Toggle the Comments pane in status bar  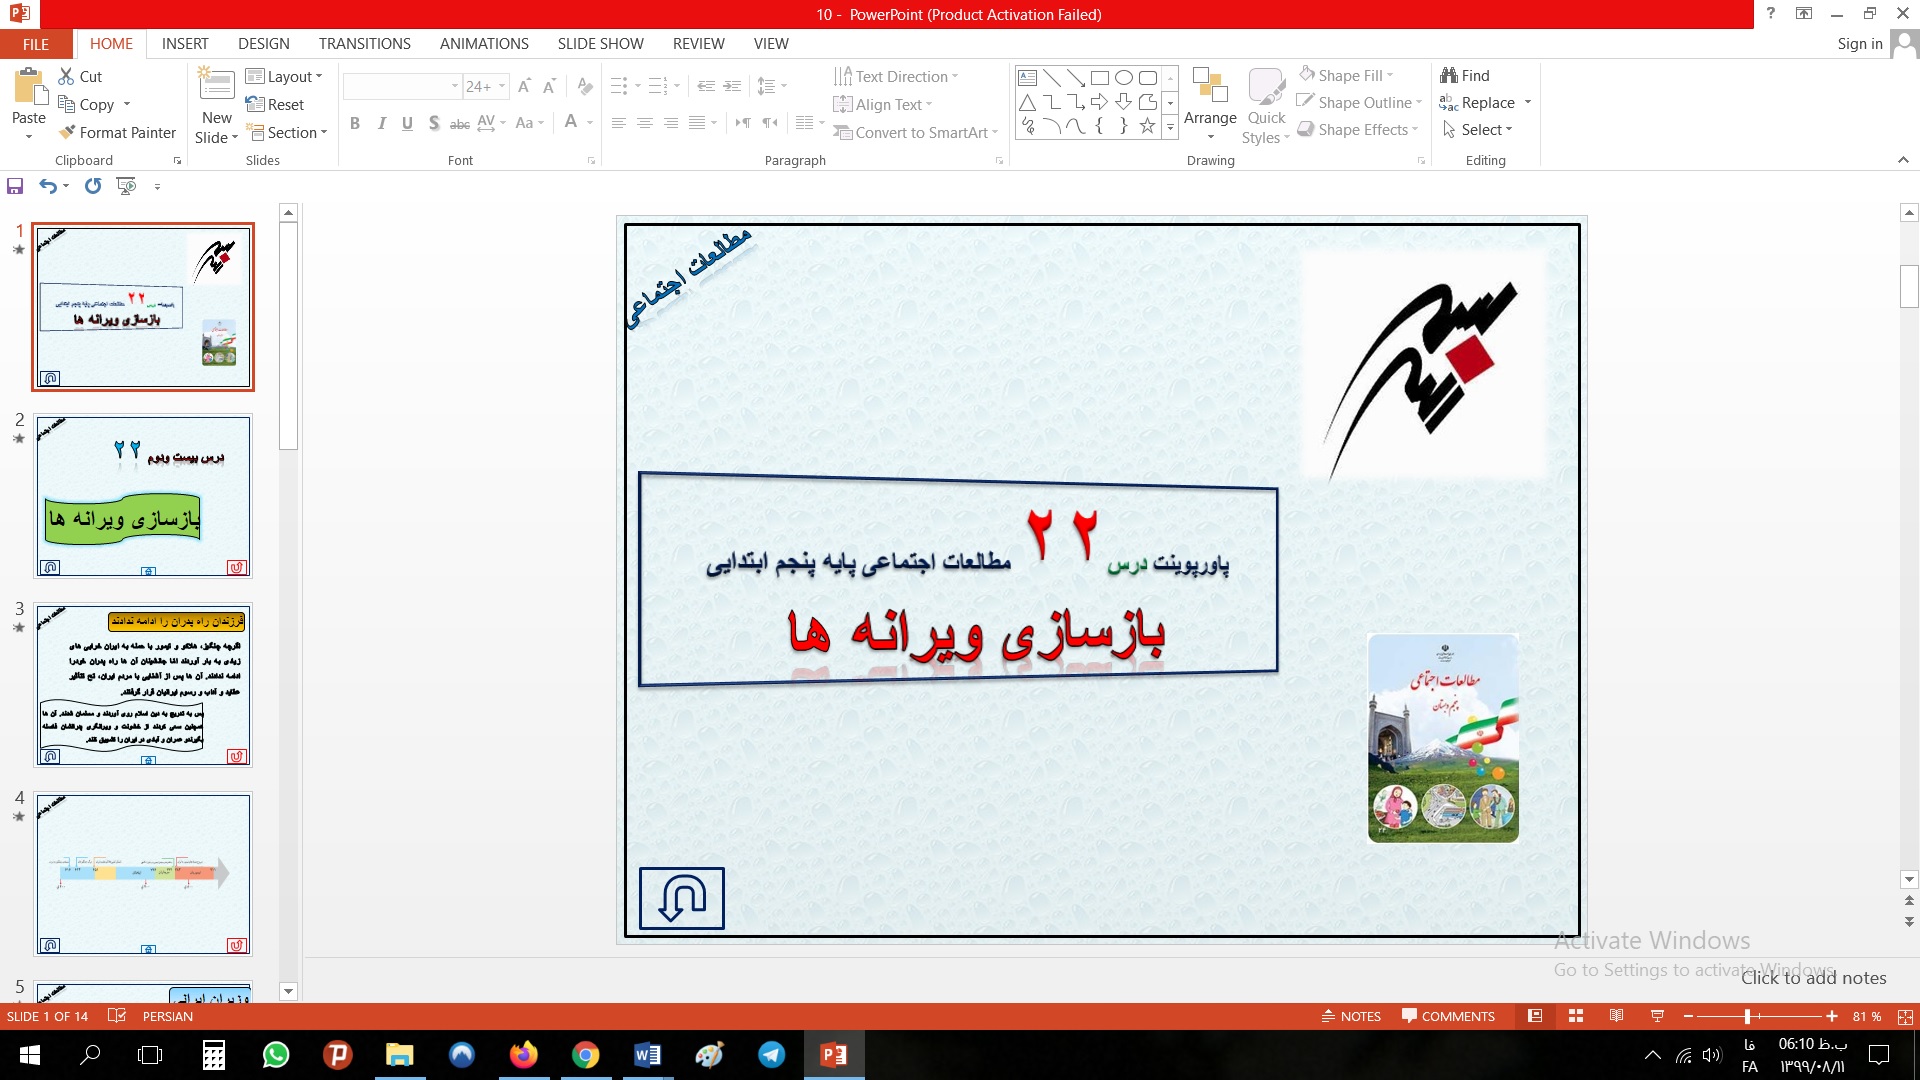[x=1448, y=1016]
